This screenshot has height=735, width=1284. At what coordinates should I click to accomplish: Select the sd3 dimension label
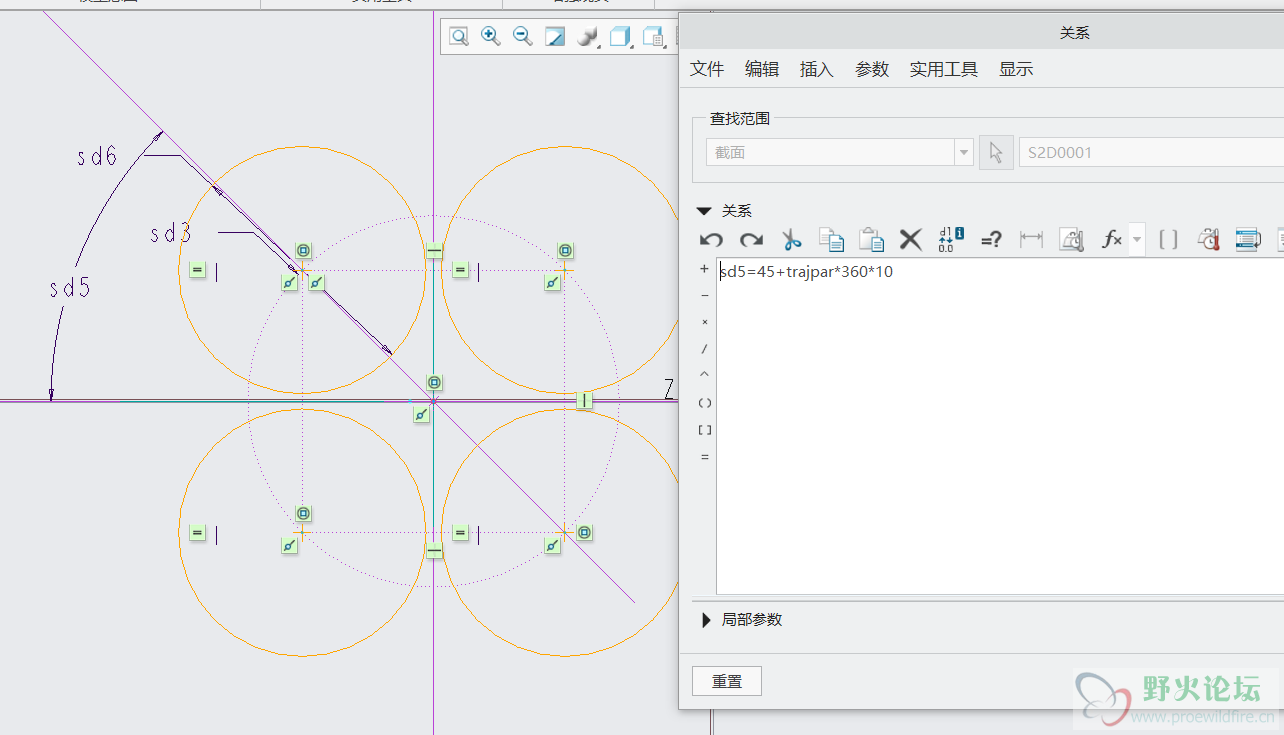point(170,234)
